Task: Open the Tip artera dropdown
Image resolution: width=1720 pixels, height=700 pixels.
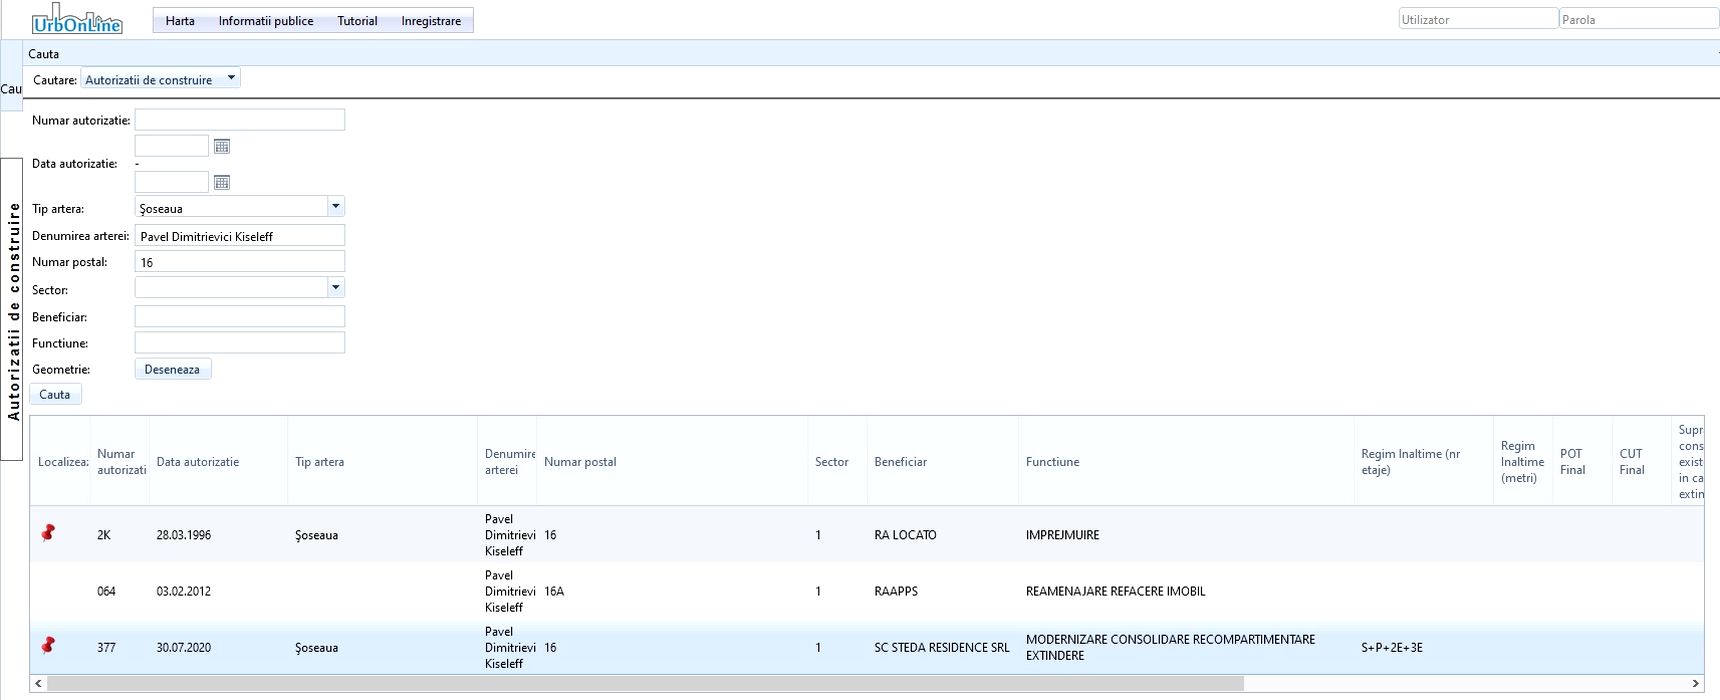Action: (335, 207)
